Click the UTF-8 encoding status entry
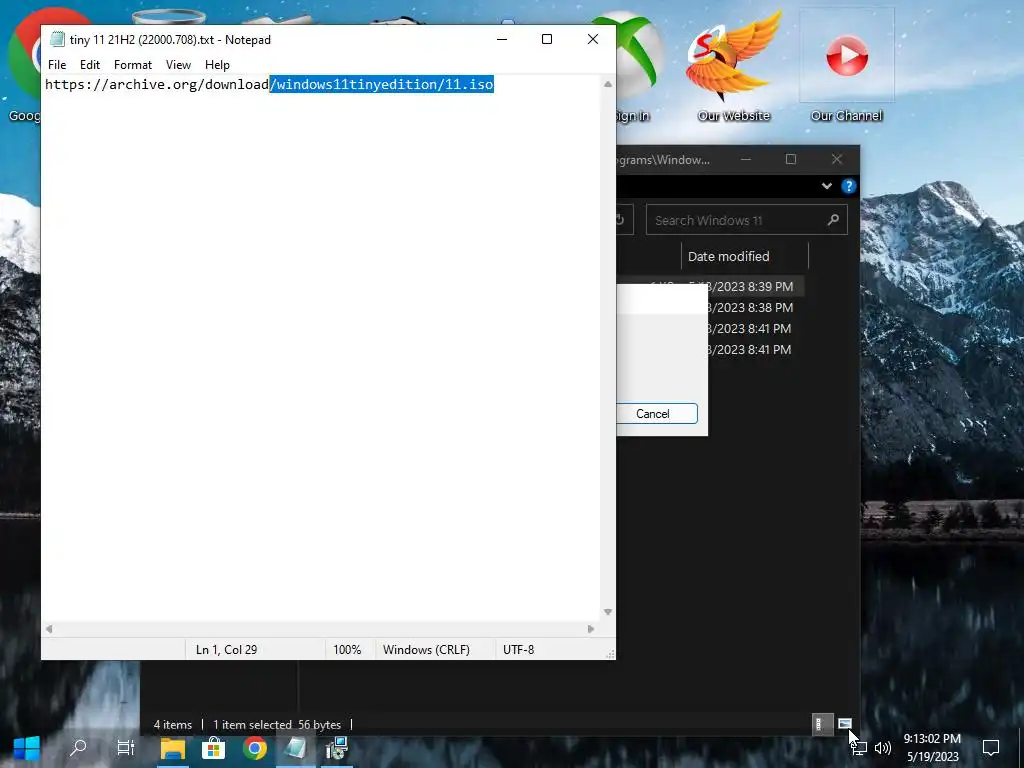1024x768 pixels. pyautogui.click(x=519, y=650)
